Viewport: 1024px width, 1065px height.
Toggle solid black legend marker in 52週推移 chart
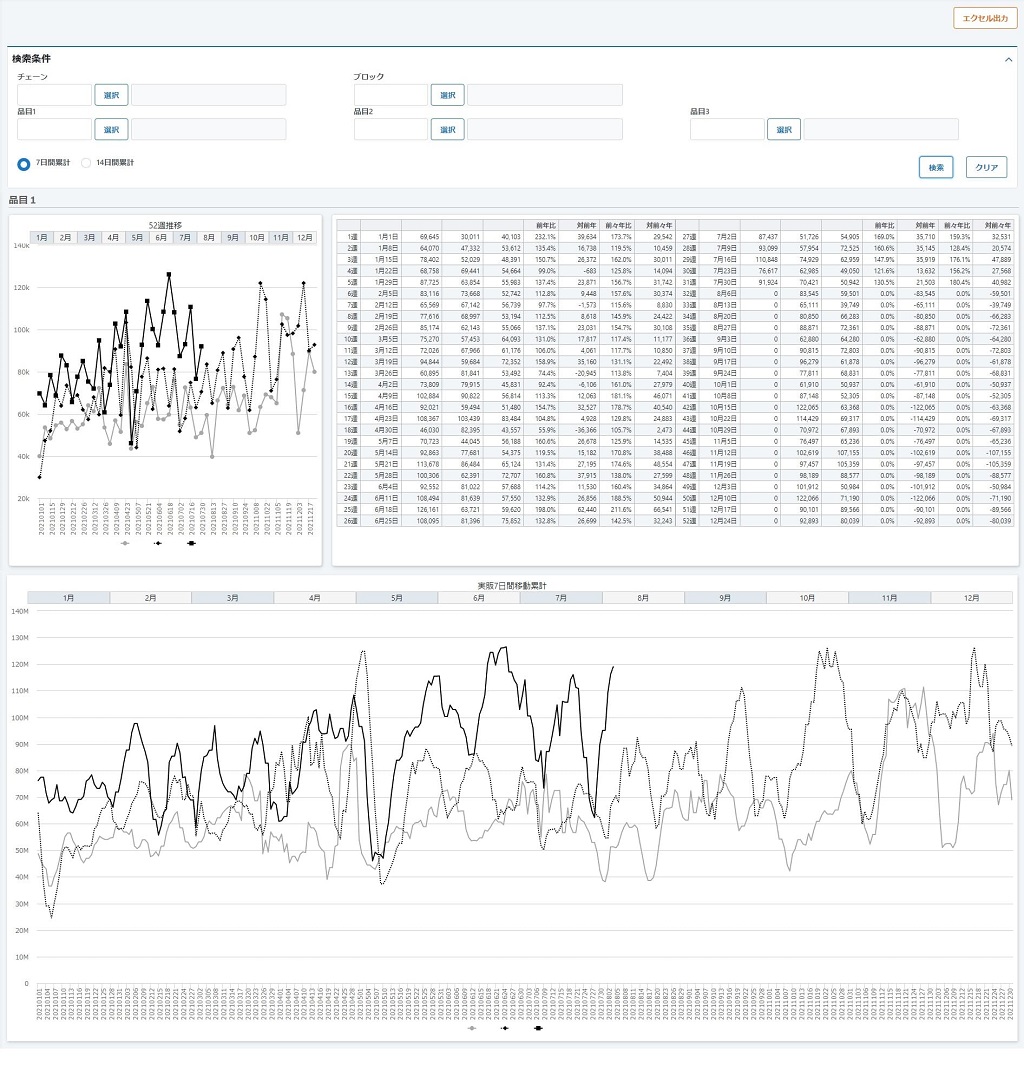(x=191, y=543)
